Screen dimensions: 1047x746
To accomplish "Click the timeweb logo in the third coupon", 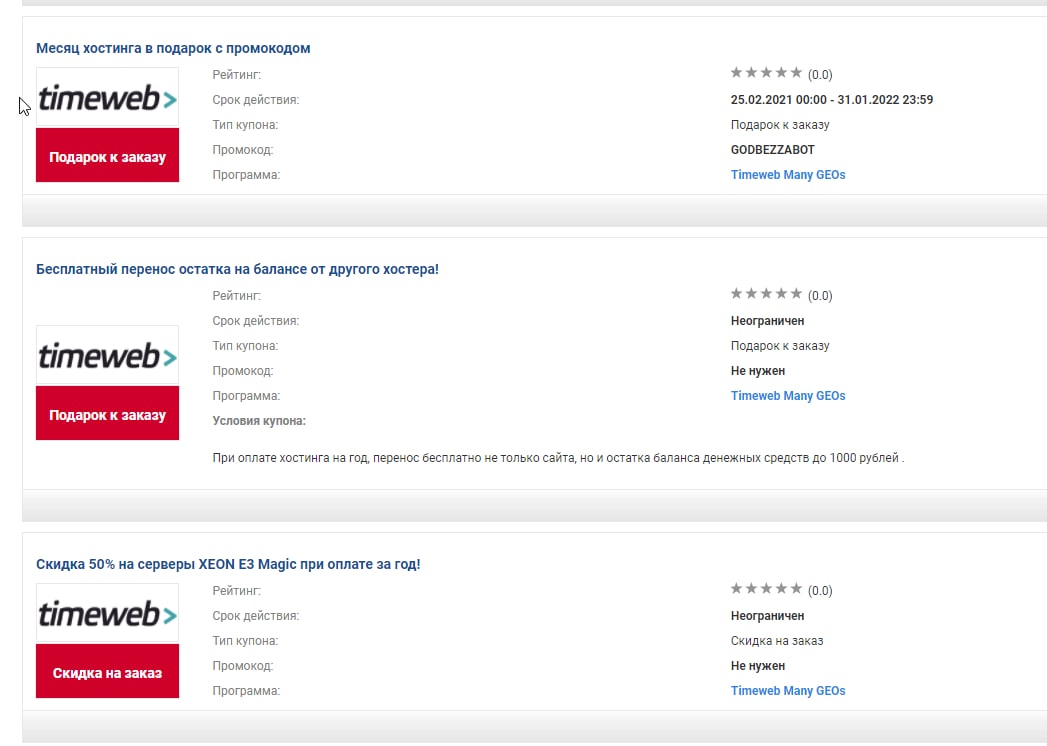I will pos(108,613).
